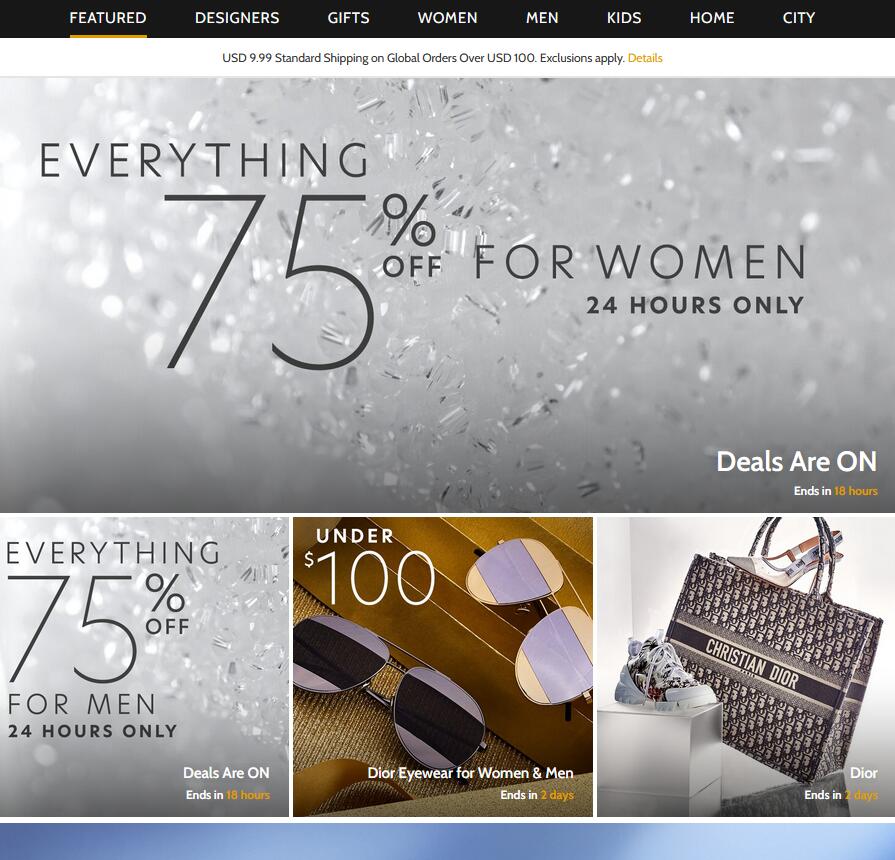The image size is (895, 860).
Task: Click 'Ends in 2 days' on Eyewear tile
Action: coord(537,795)
